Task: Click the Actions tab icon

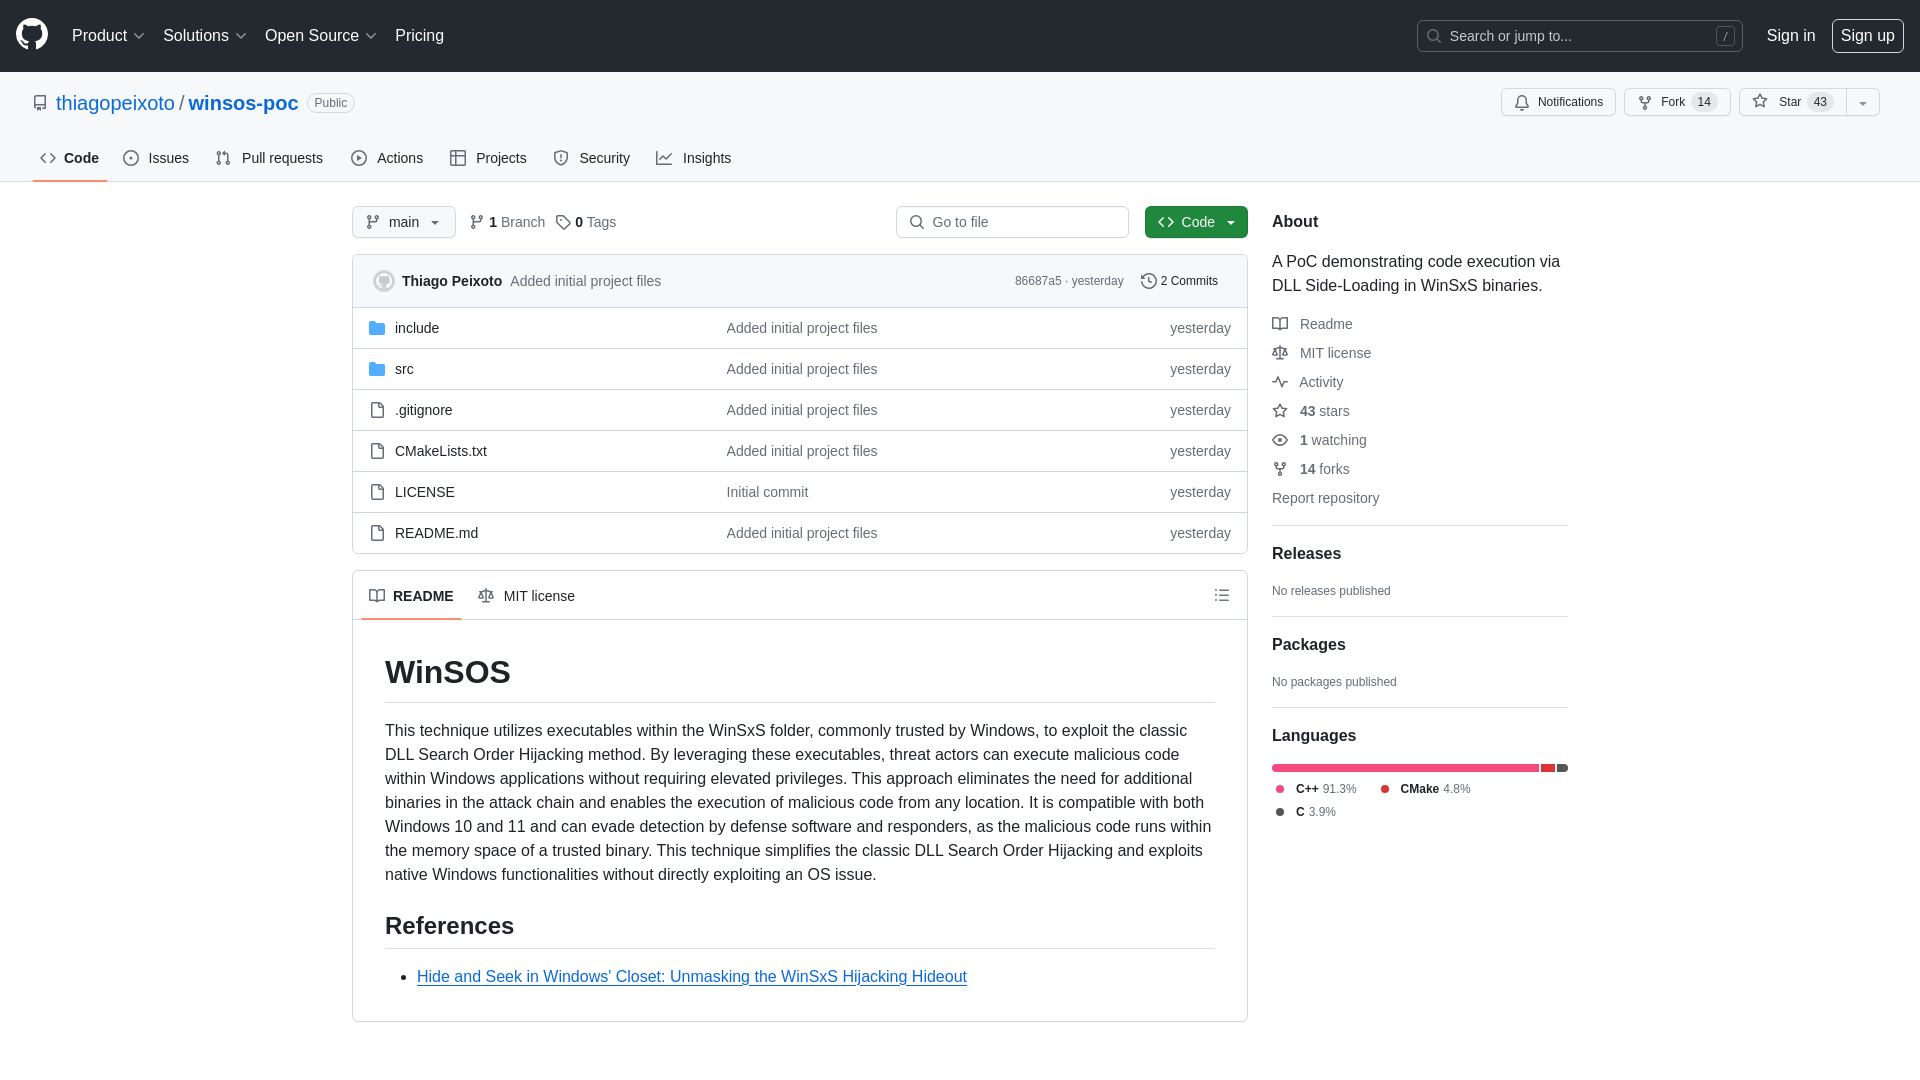Action: coord(359,157)
